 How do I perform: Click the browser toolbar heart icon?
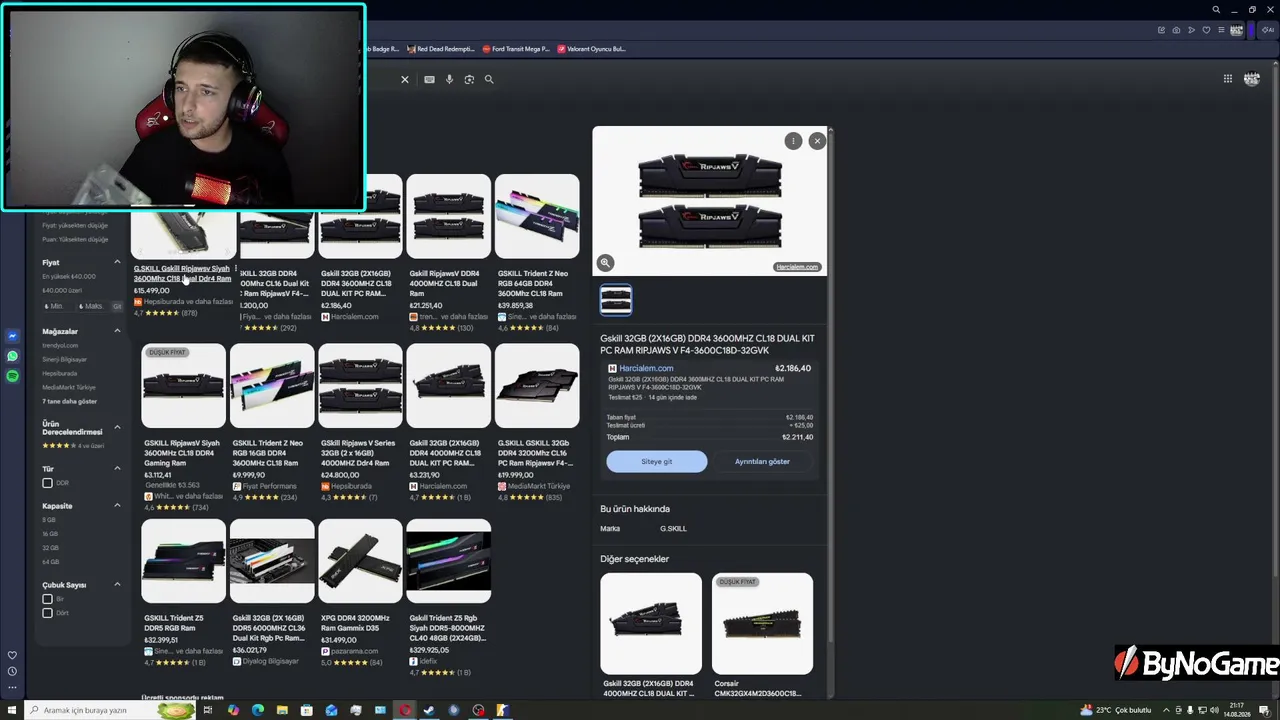[x=1206, y=30]
